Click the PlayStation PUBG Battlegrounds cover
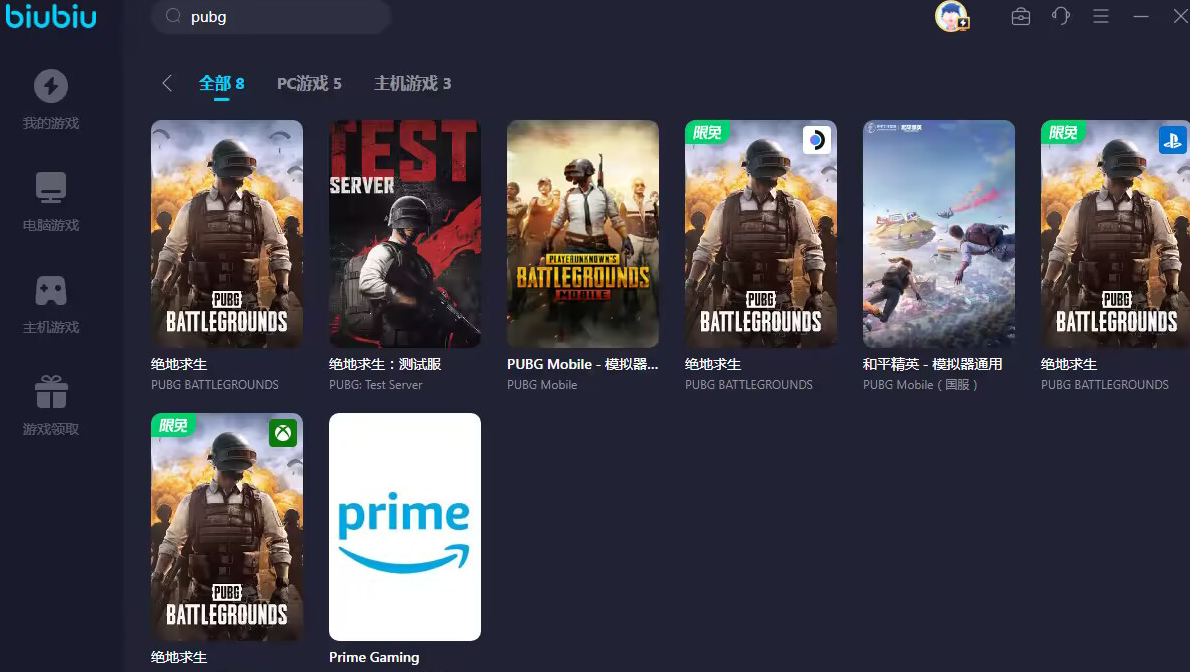1190x672 pixels. [x=1115, y=234]
